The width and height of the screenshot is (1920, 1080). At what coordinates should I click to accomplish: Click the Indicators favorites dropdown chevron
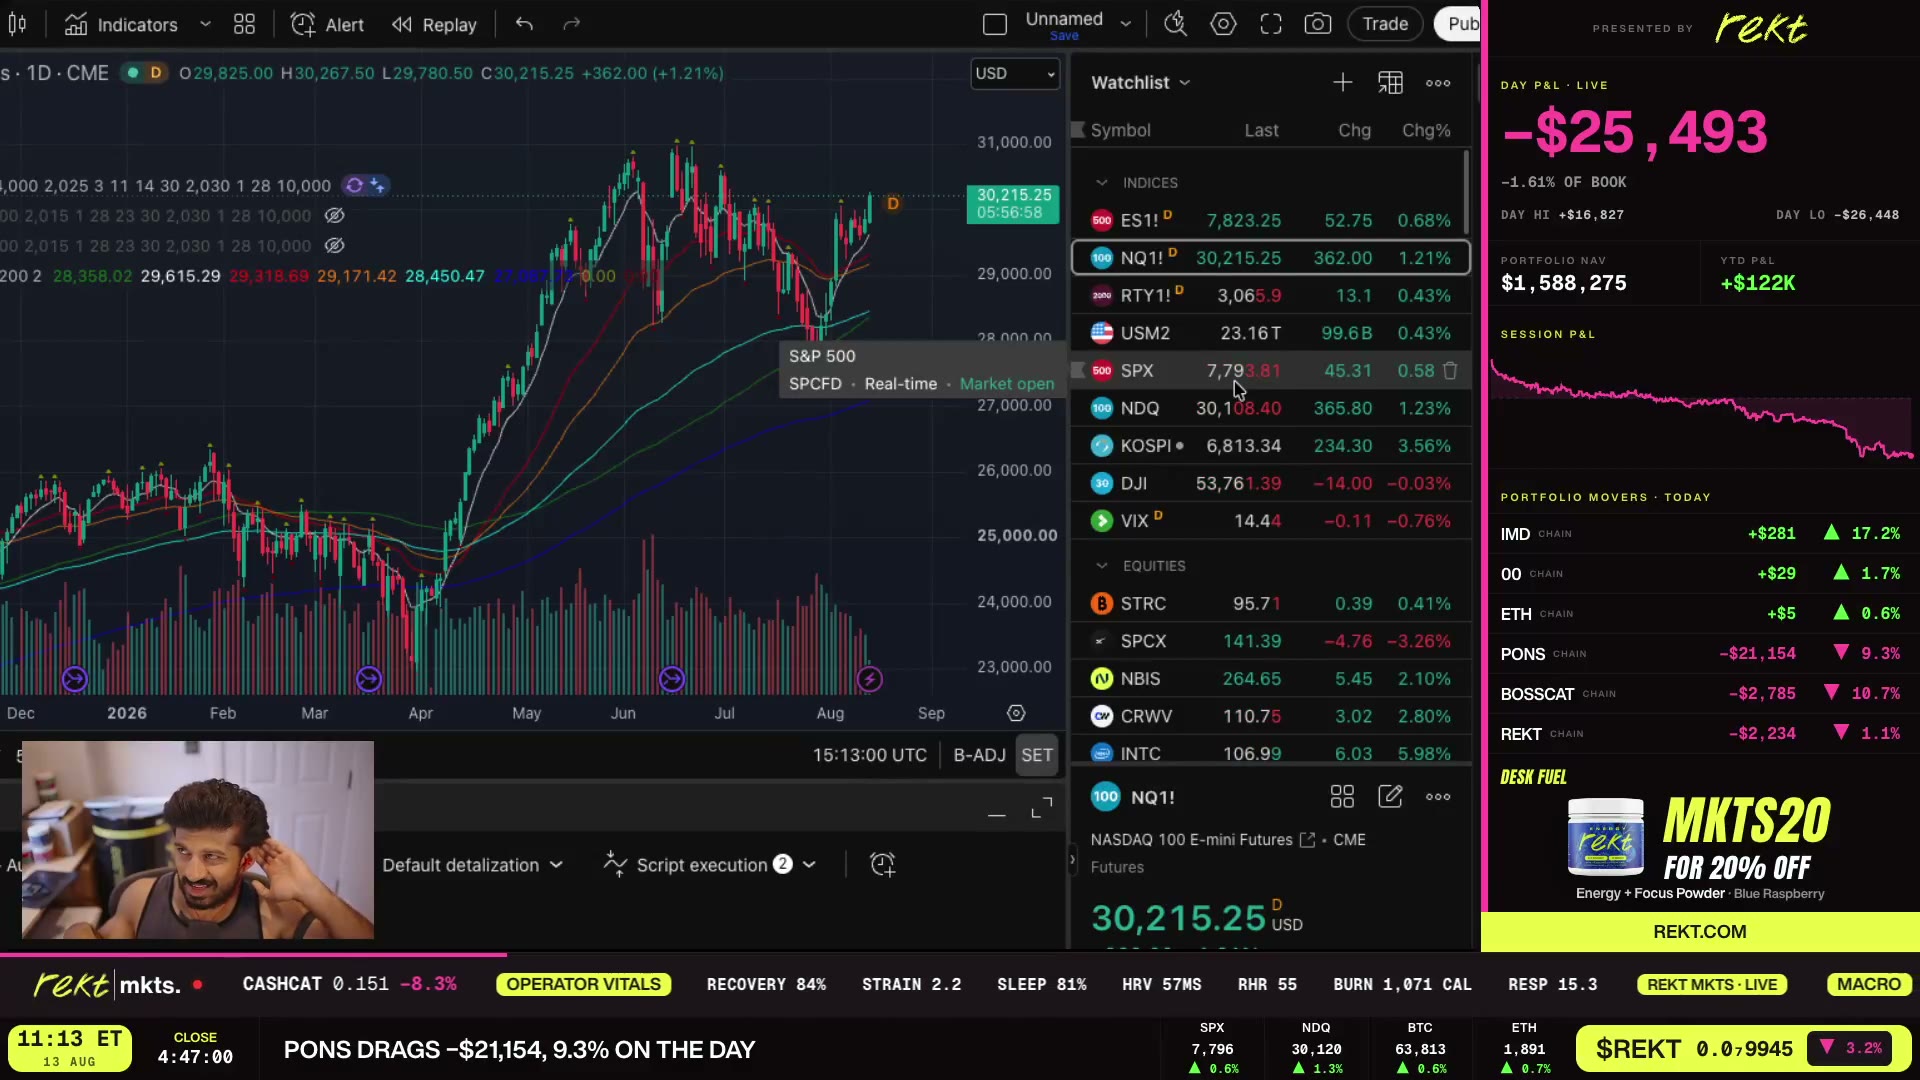click(205, 24)
